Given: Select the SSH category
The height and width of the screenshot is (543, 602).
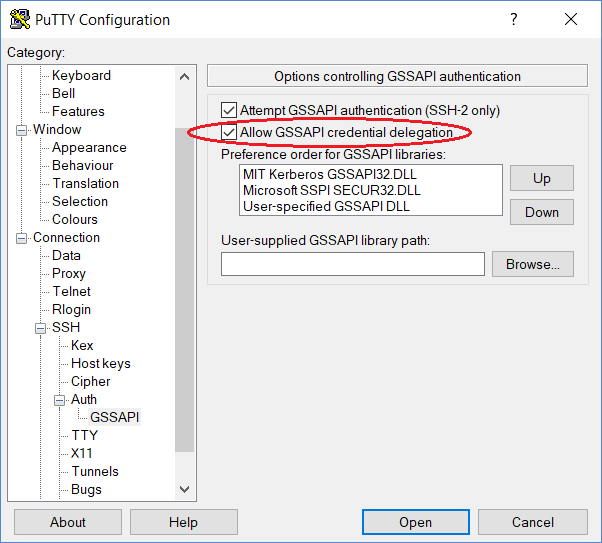Looking at the screenshot, I should tap(66, 328).
